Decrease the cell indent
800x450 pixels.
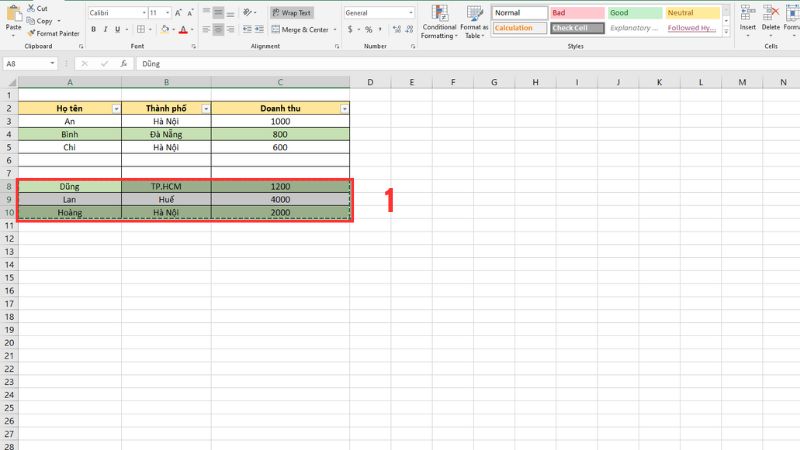(247, 30)
